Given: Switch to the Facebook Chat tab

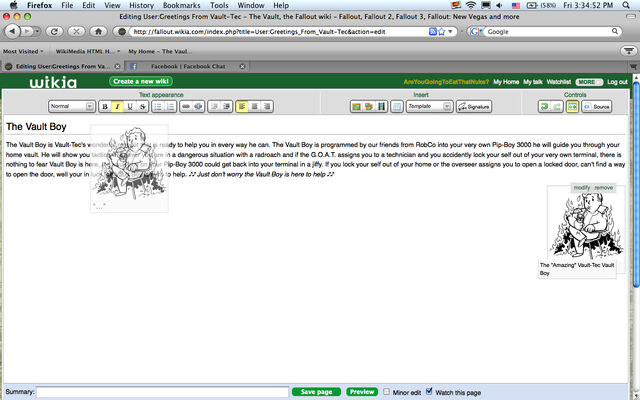Looking at the screenshot, I should coord(187,66).
